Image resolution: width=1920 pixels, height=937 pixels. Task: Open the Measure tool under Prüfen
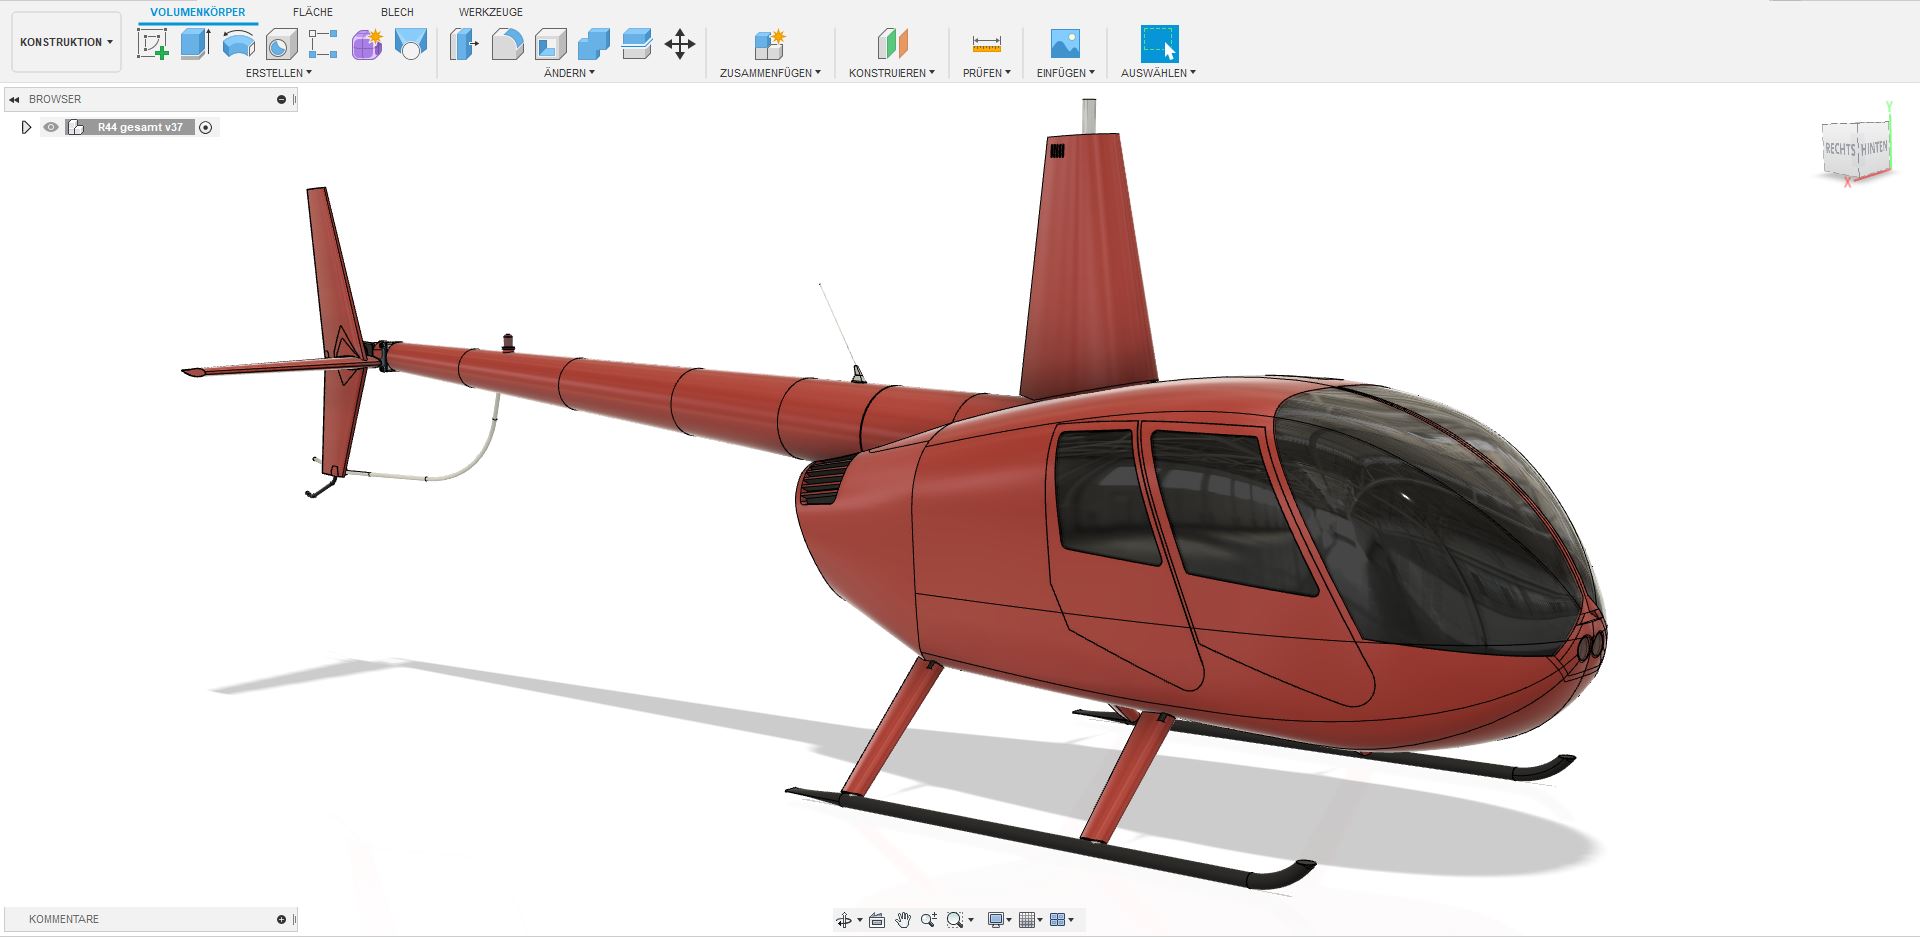coord(986,44)
